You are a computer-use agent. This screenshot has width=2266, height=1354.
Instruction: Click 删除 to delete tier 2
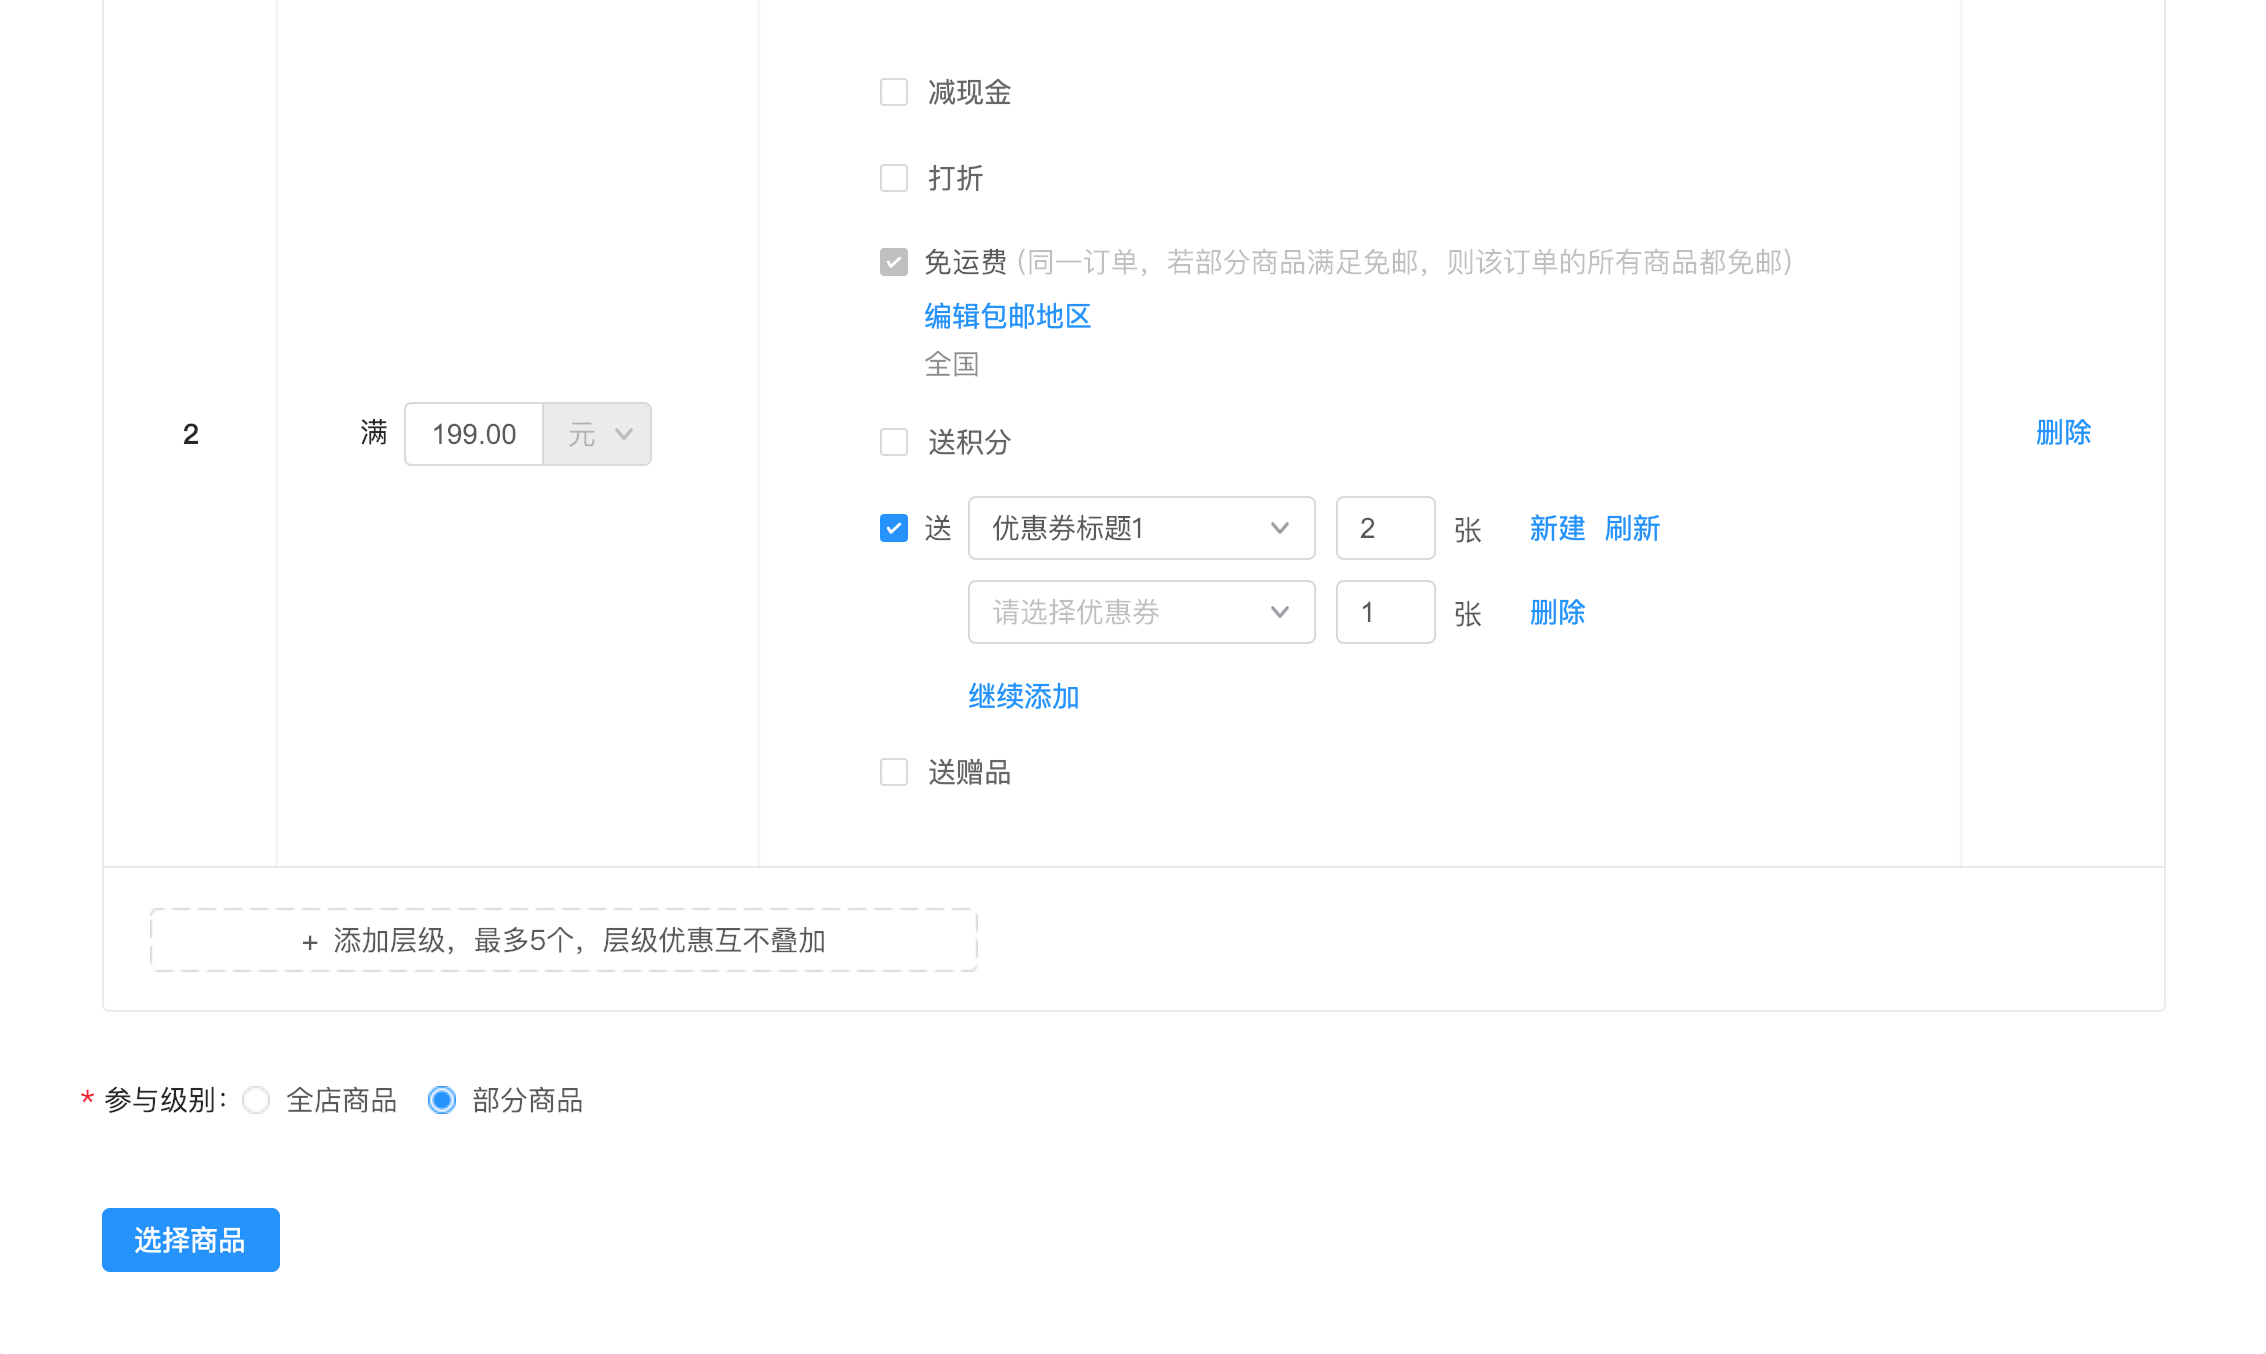(2064, 432)
